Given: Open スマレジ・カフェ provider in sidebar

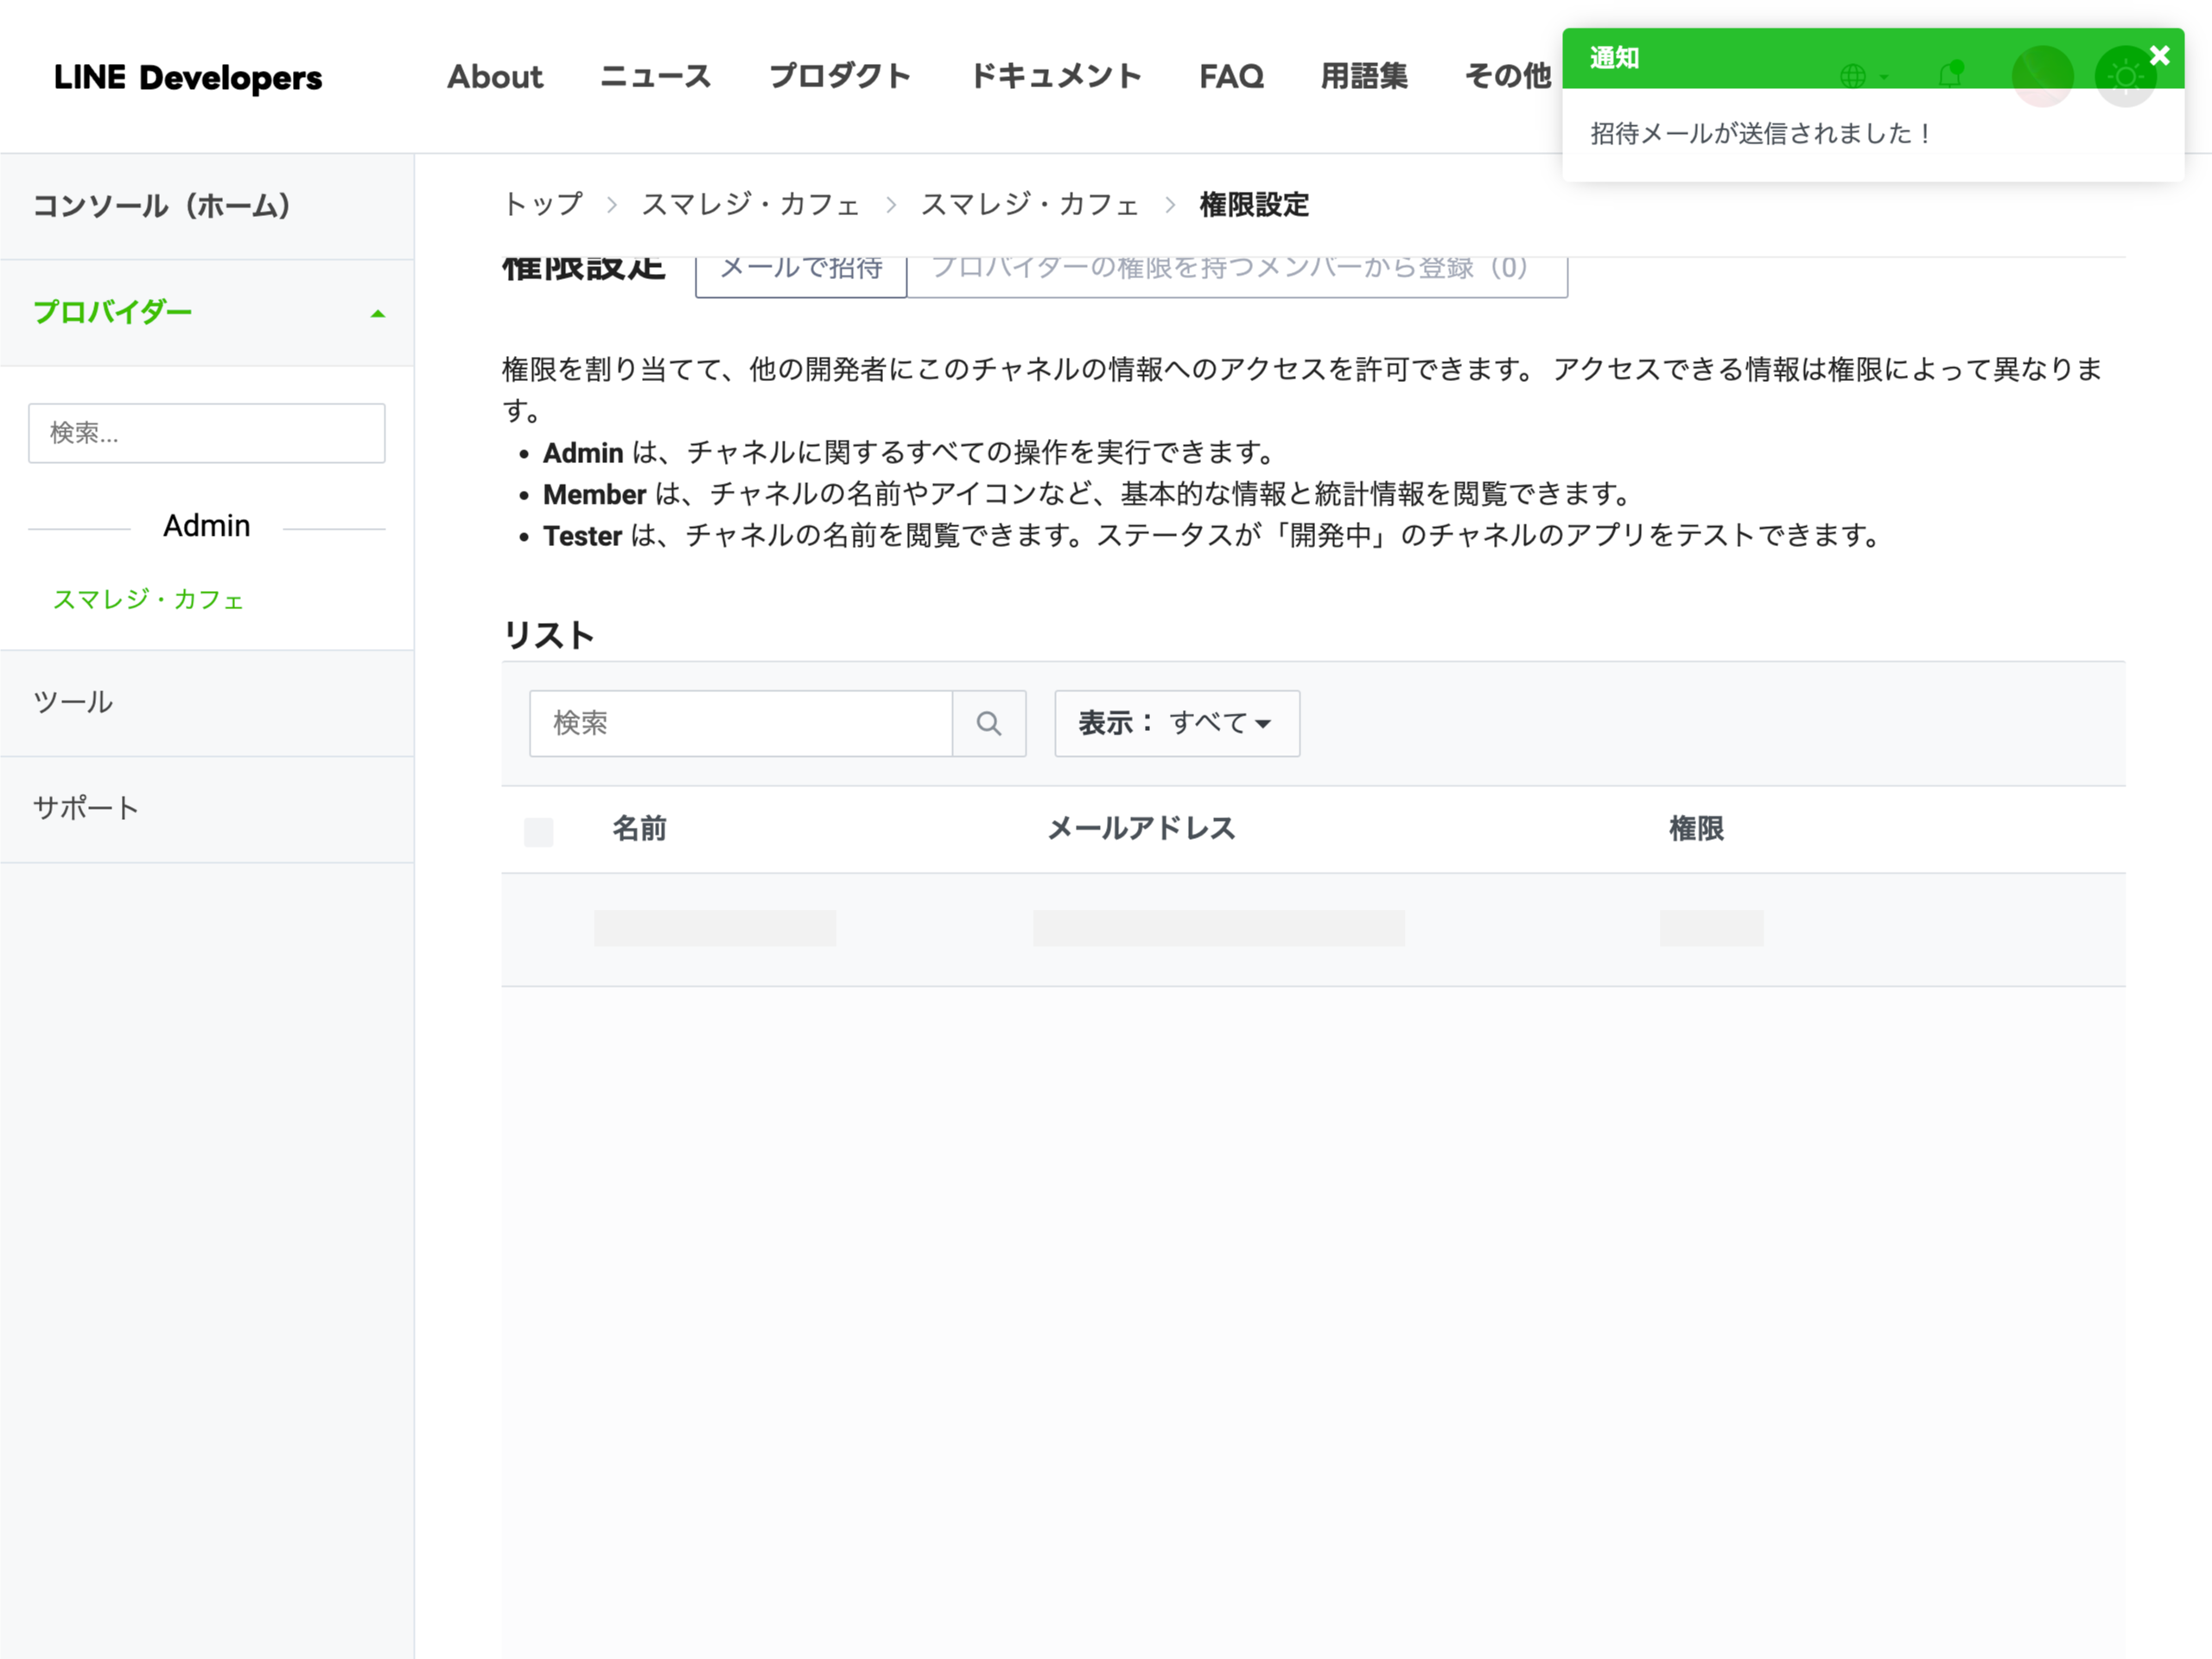Looking at the screenshot, I should 148,599.
